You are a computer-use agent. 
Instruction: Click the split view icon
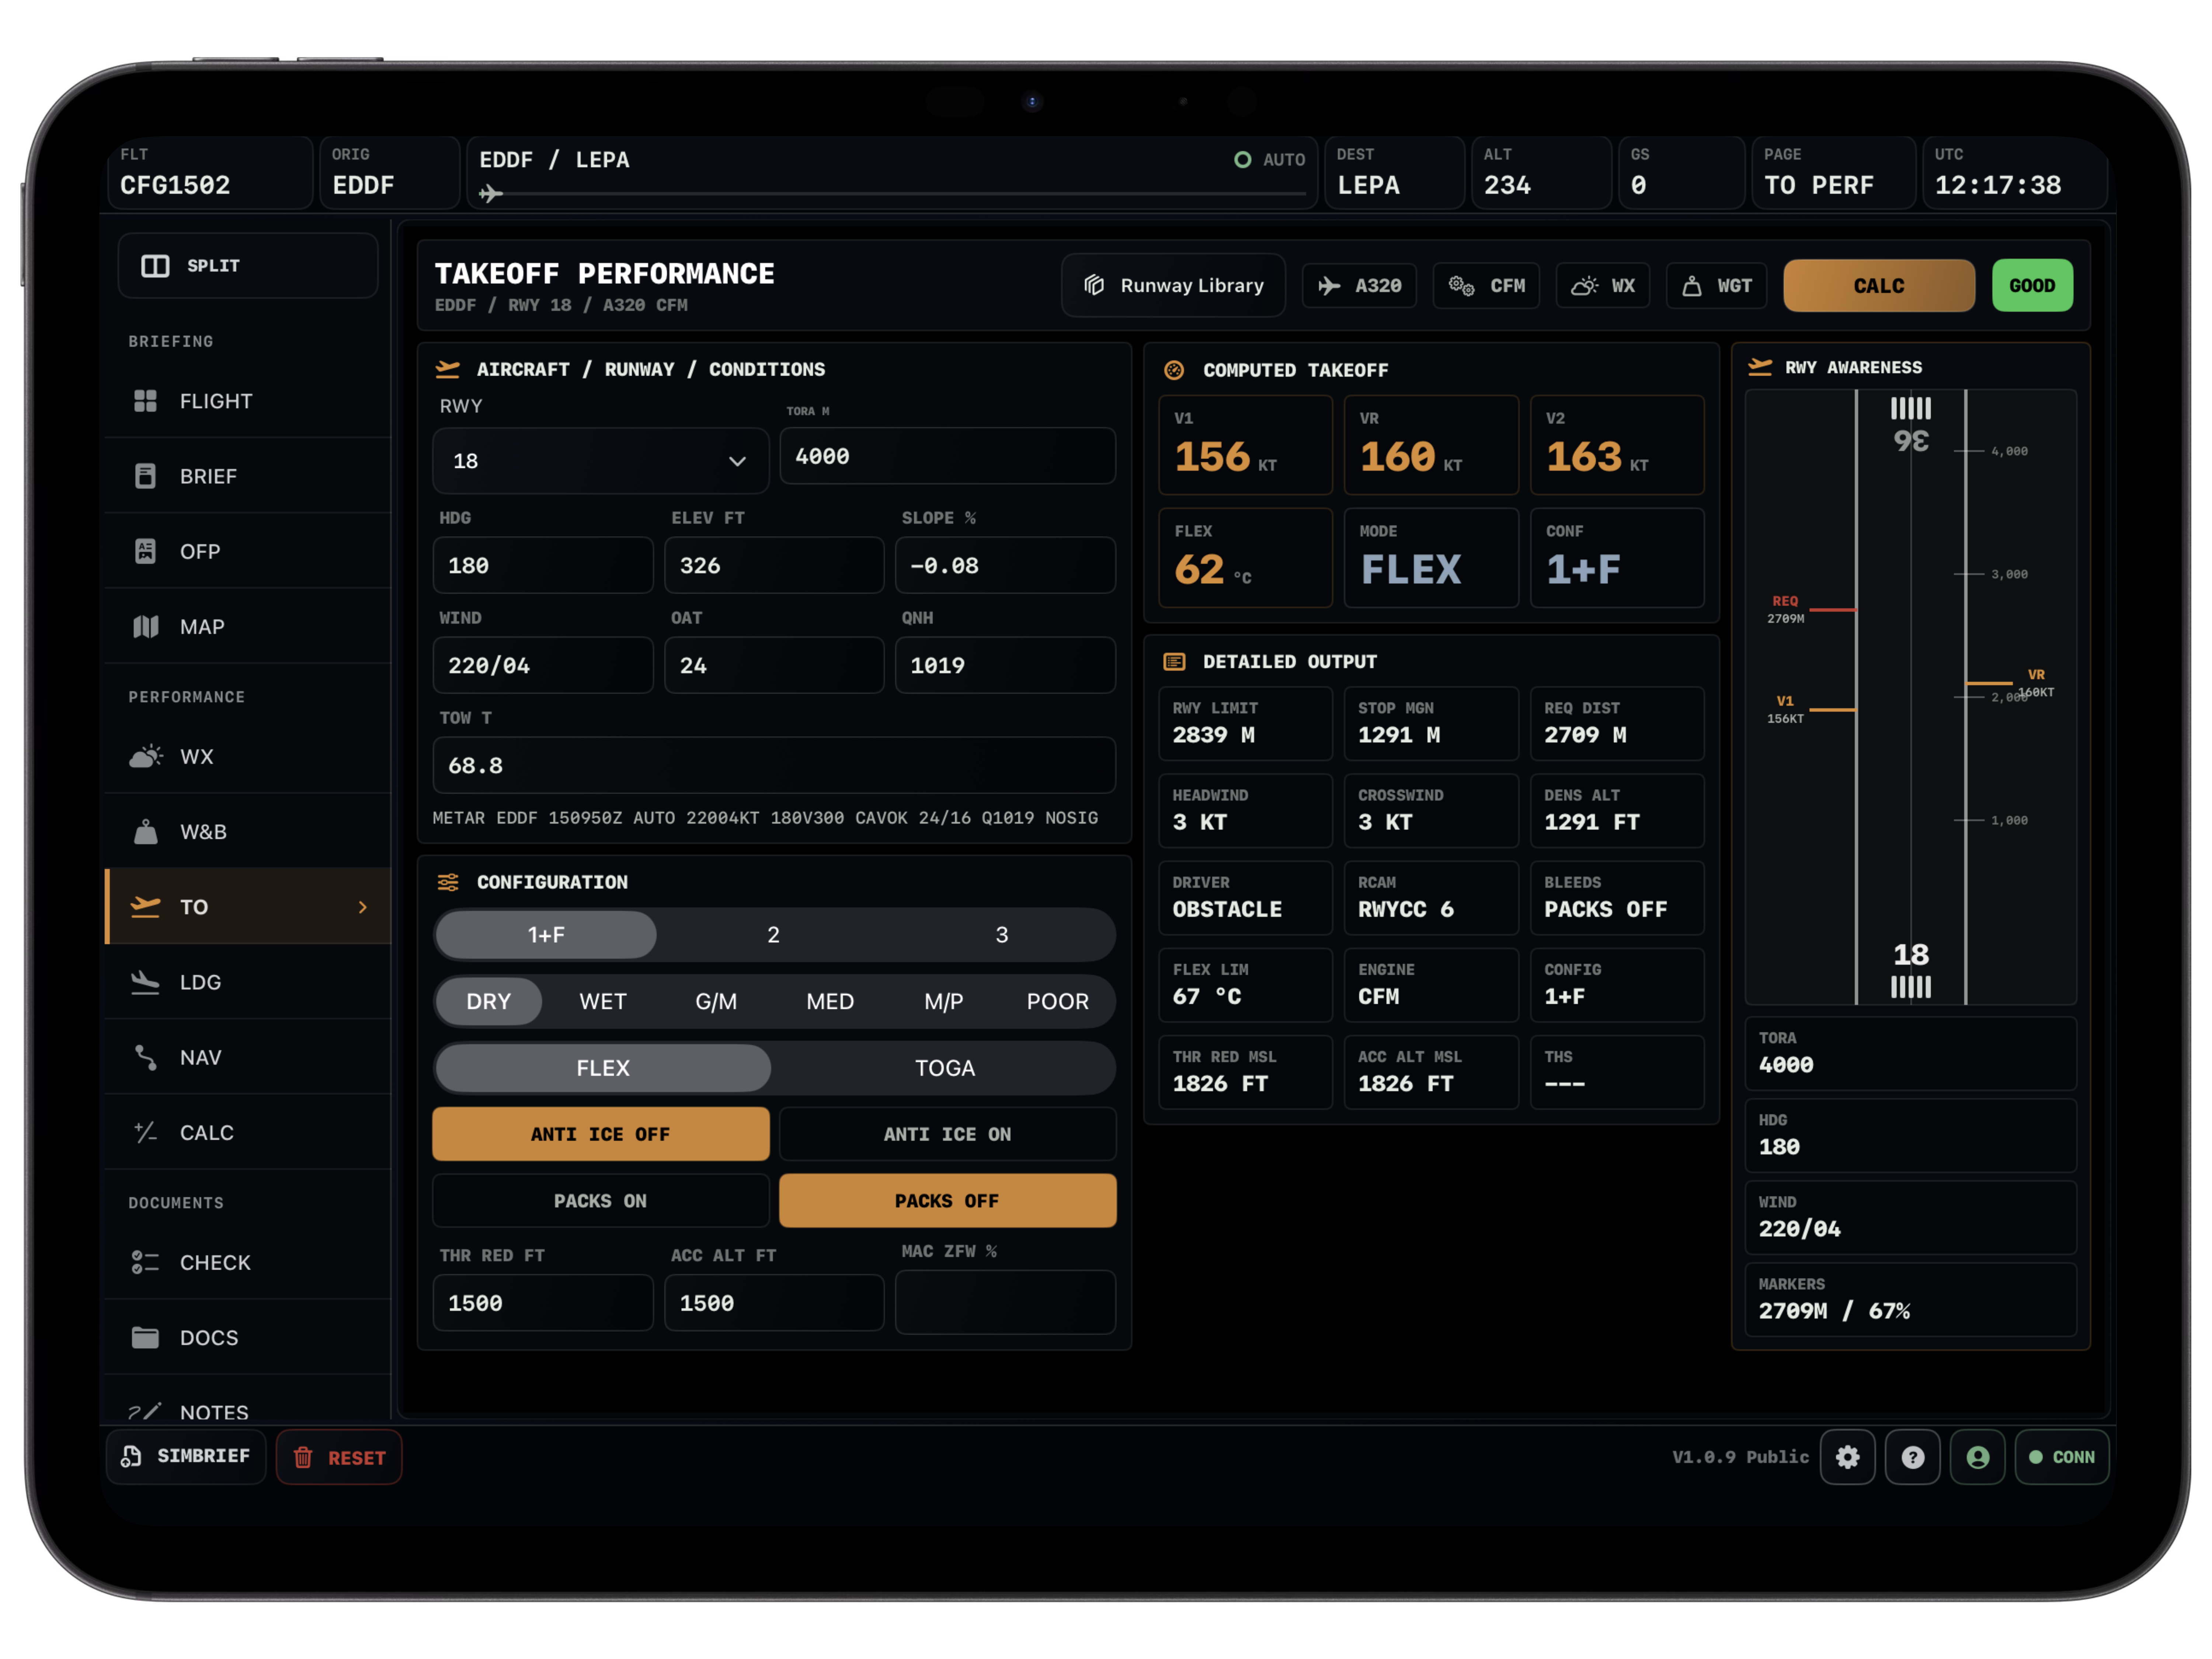coord(155,266)
